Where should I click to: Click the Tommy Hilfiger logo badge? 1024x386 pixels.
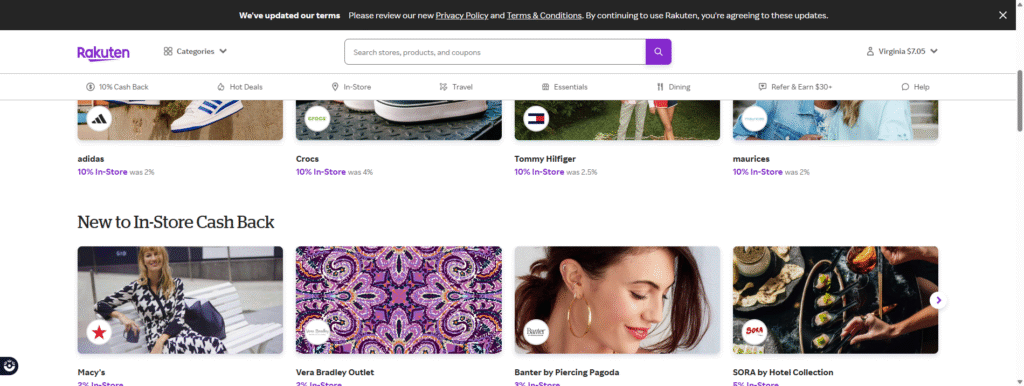[x=536, y=119]
